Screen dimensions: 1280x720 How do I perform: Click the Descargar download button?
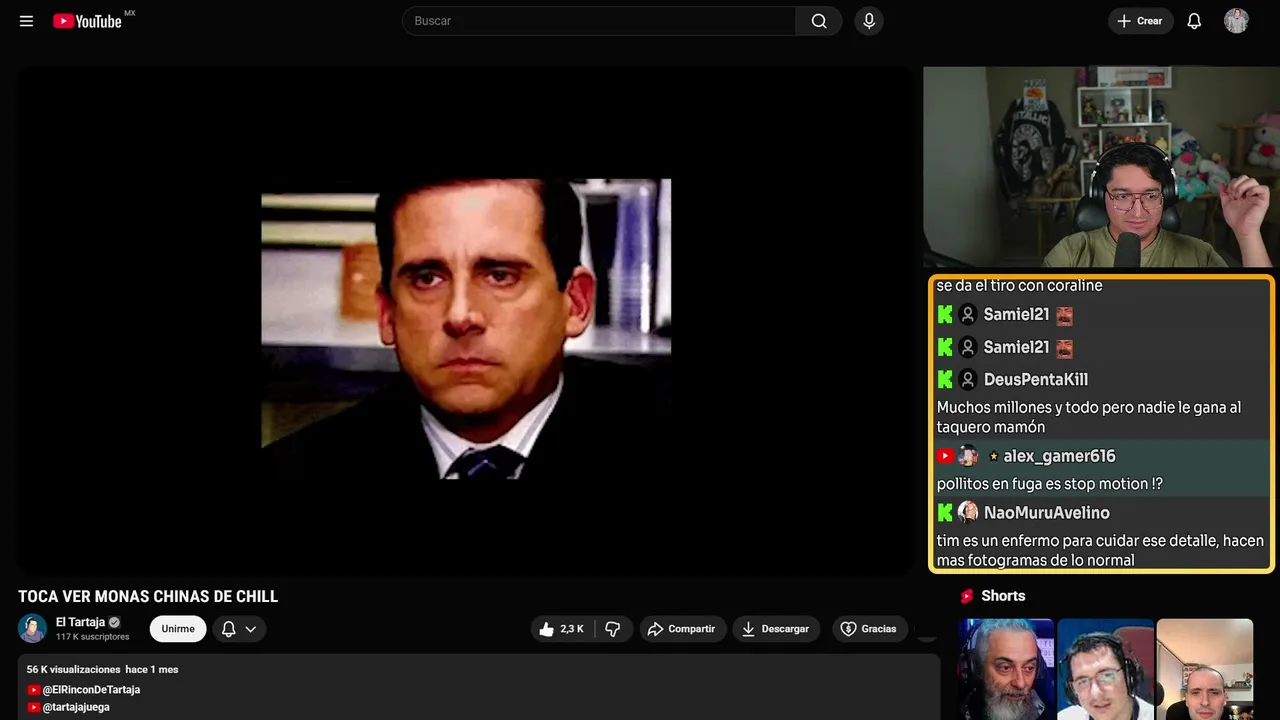coord(776,629)
